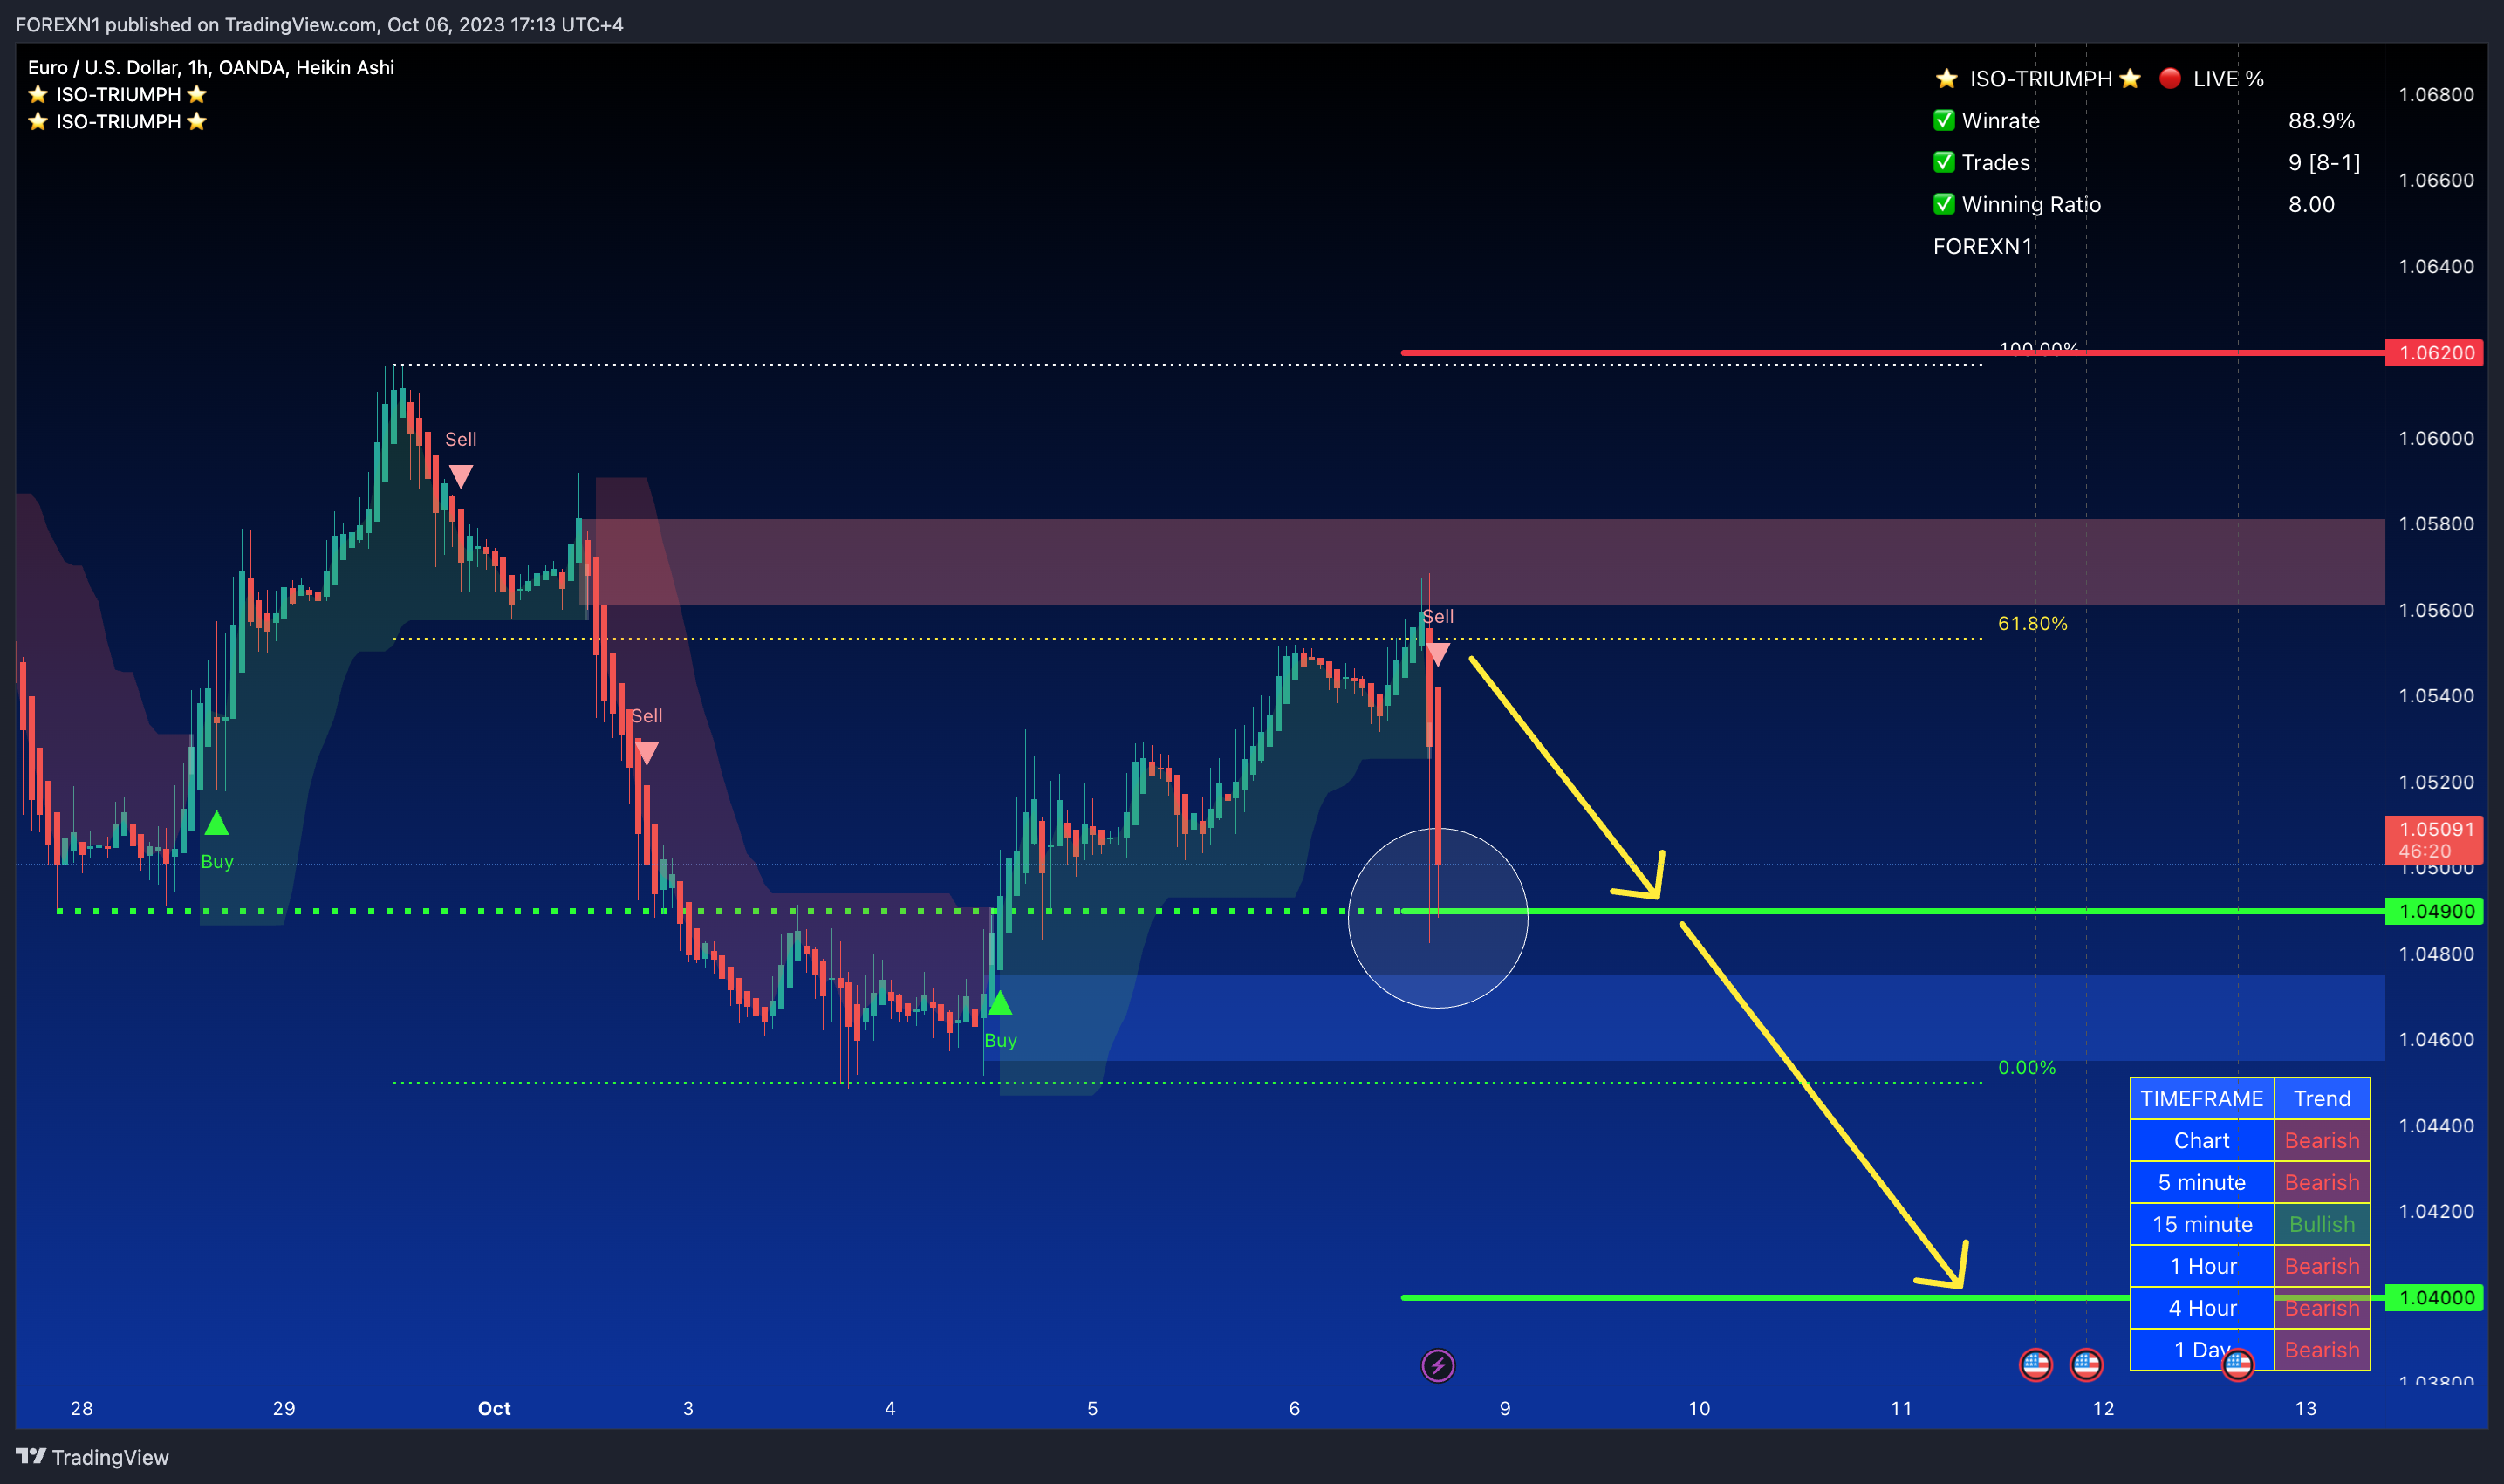Click the Chart row label in trend table
2504x1484 pixels.
[x=2201, y=1140]
